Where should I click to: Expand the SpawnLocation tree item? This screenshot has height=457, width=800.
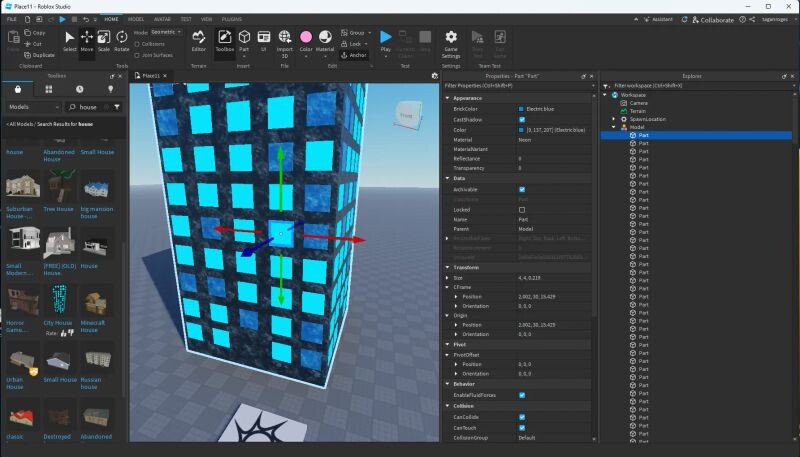tap(614, 119)
